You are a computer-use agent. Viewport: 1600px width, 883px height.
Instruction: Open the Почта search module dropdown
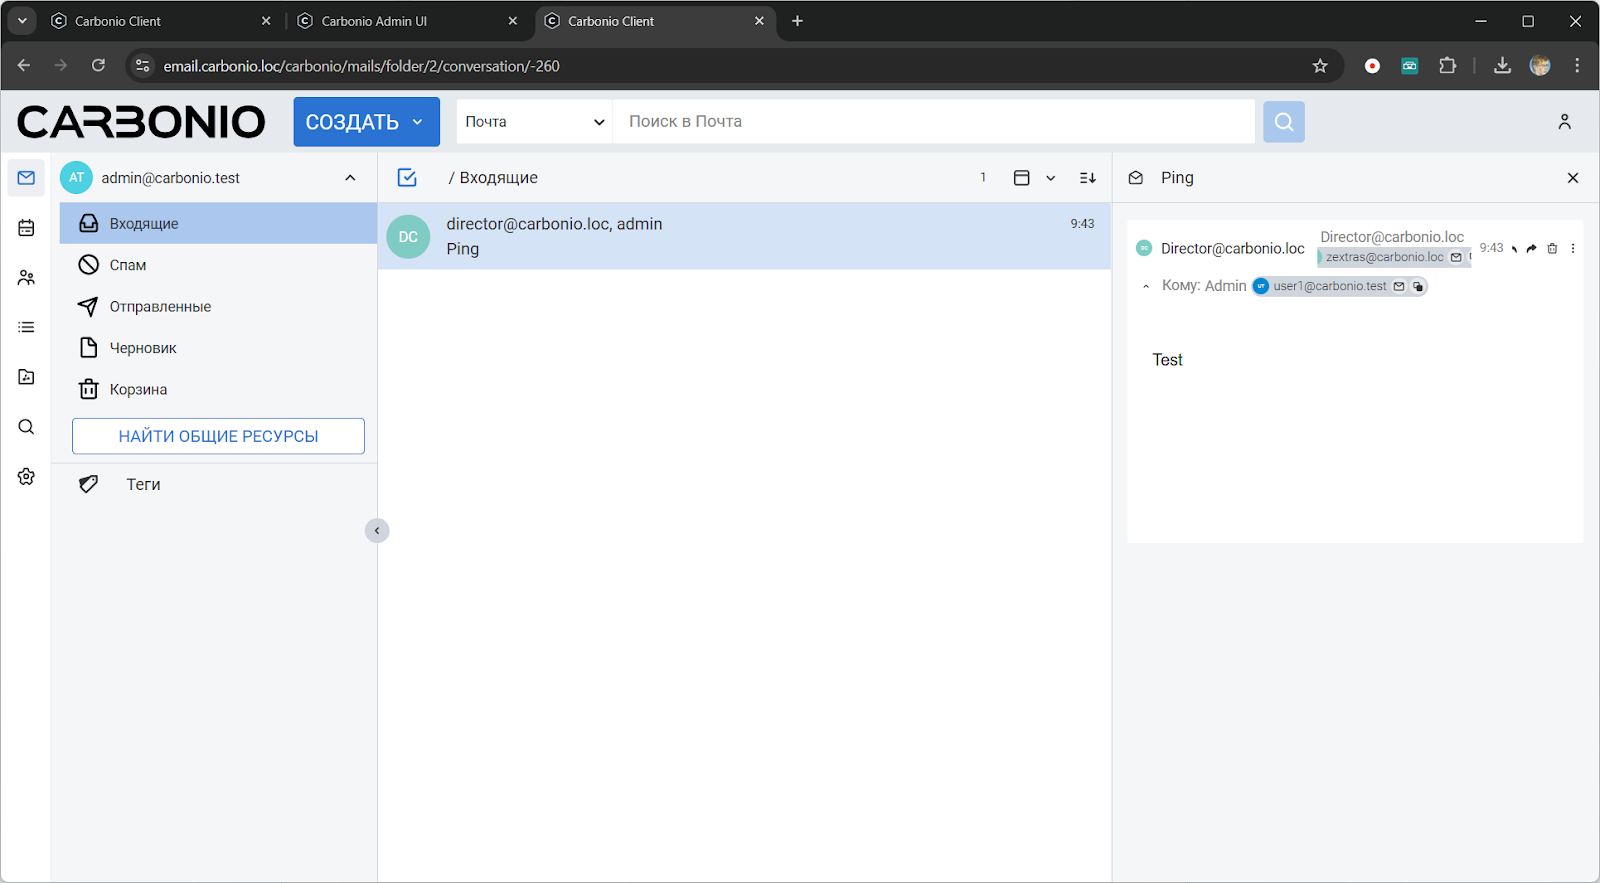pyautogui.click(x=534, y=122)
